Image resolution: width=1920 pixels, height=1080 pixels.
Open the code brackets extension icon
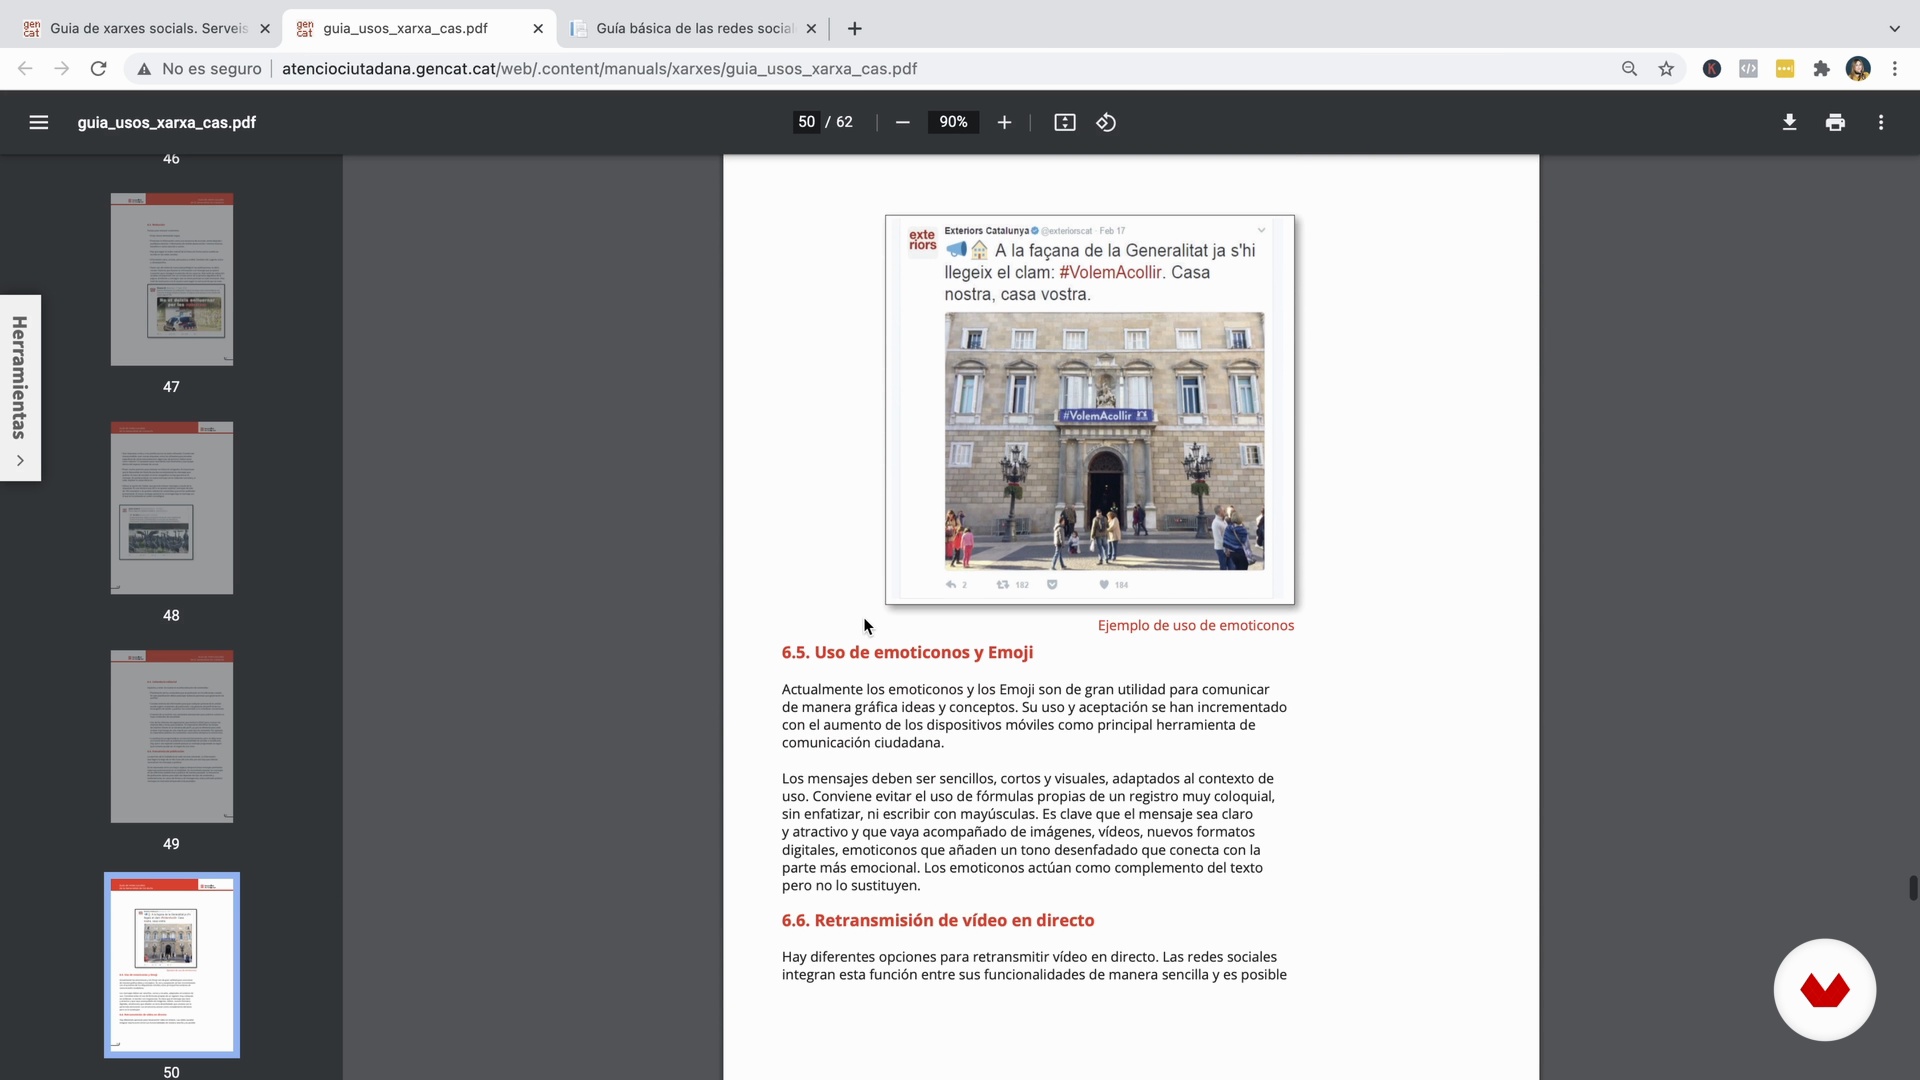(x=1748, y=69)
